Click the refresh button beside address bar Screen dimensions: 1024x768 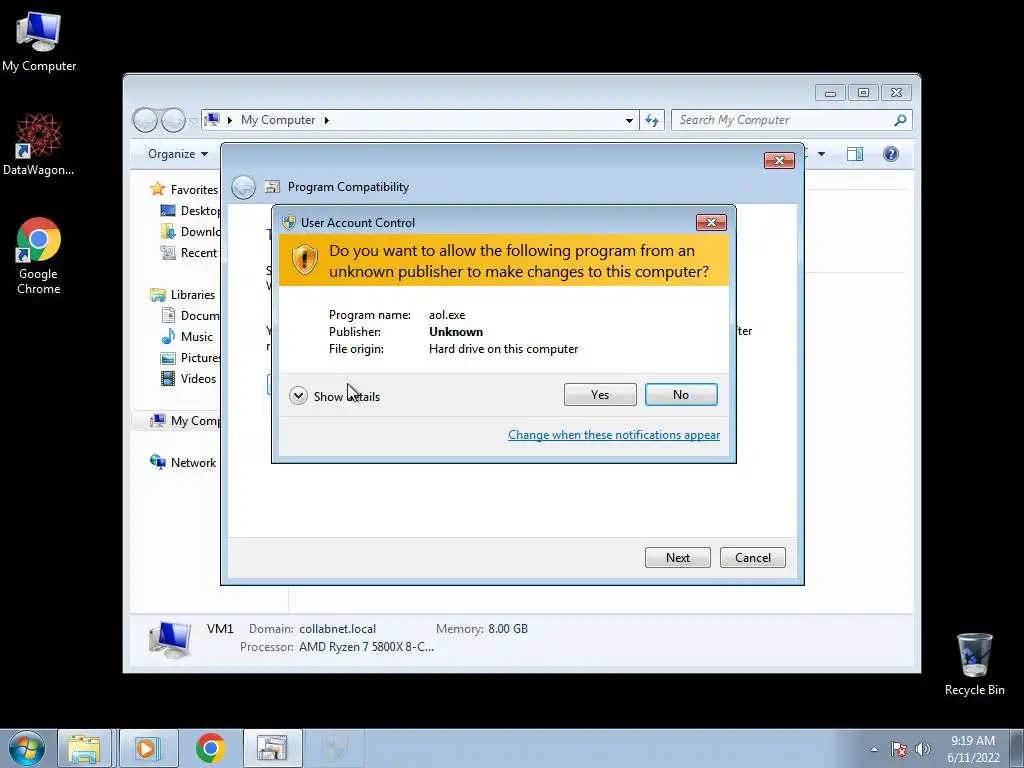(x=652, y=120)
